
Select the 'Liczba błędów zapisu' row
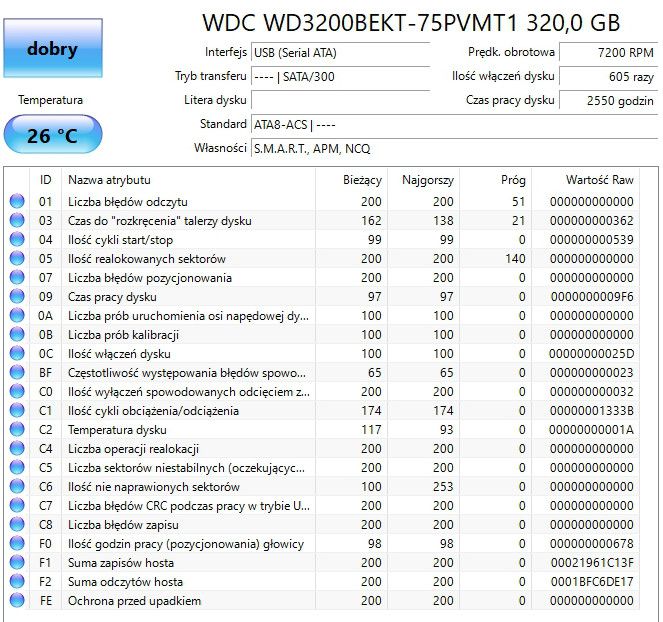tap(321, 525)
